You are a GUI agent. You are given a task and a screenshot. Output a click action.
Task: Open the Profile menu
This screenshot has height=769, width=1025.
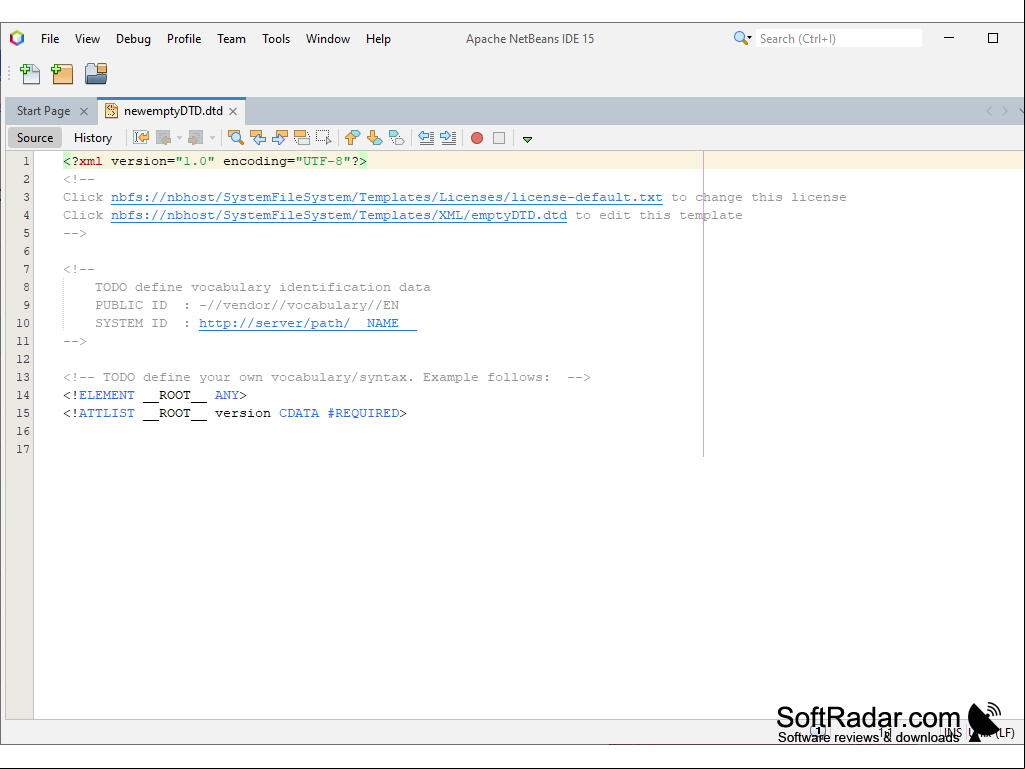tap(184, 39)
